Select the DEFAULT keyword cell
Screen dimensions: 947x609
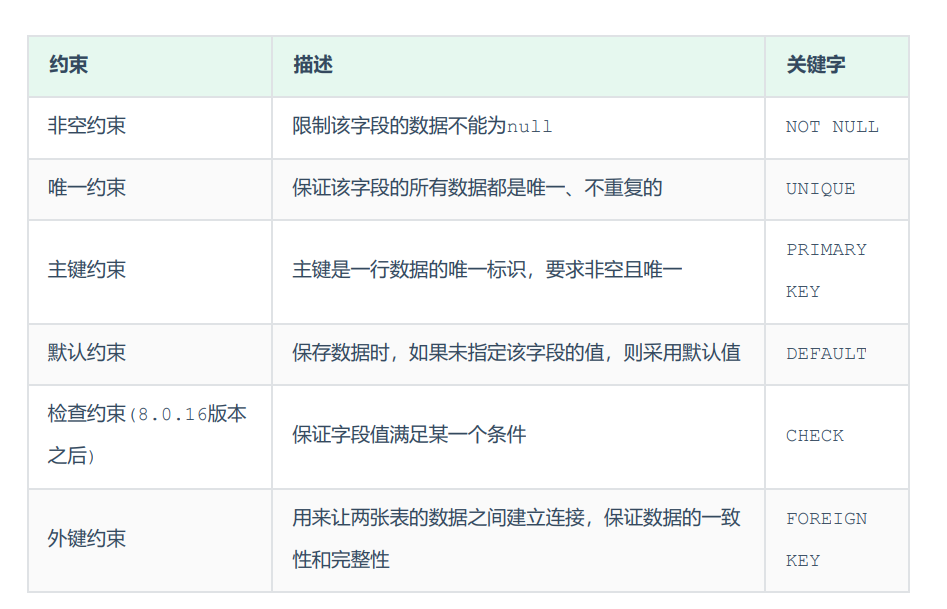point(826,354)
